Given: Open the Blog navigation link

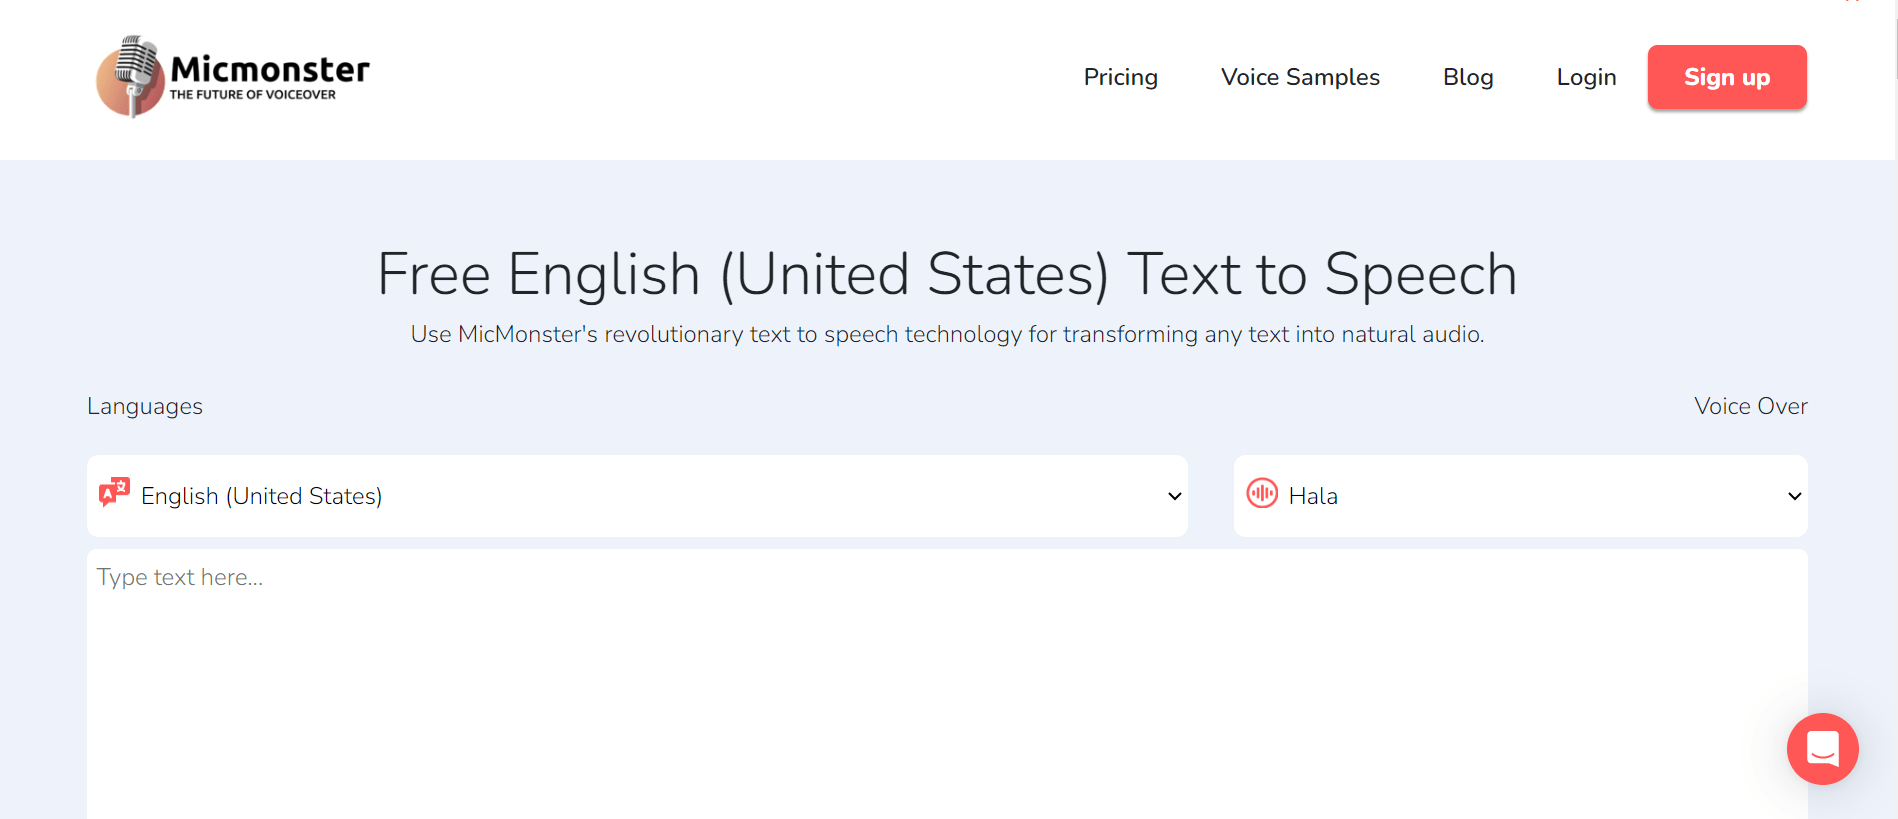Looking at the screenshot, I should (x=1468, y=77).
